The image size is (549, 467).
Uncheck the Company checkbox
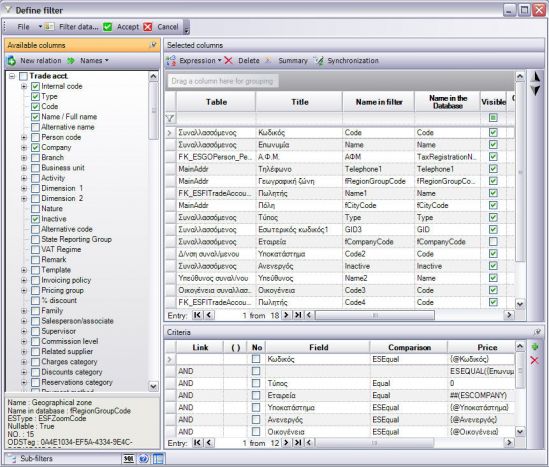(x=35, y=147)
